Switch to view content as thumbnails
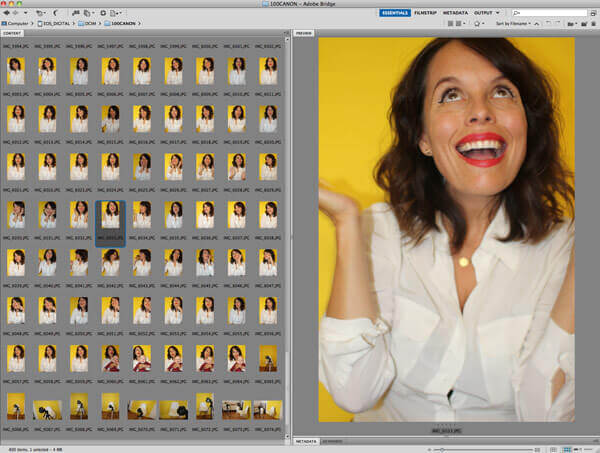 pyautogui.click(x=567, y=450)
